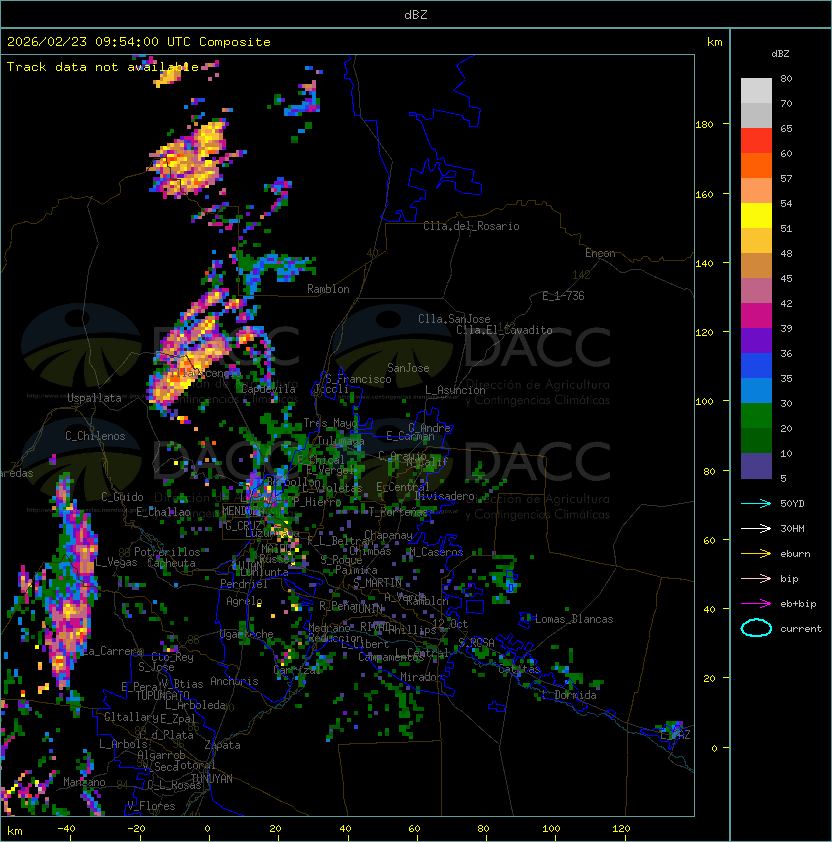Click the '60' tick on horizontal km axis
This screenshot has width=832, height=842.
click(414, 829)
